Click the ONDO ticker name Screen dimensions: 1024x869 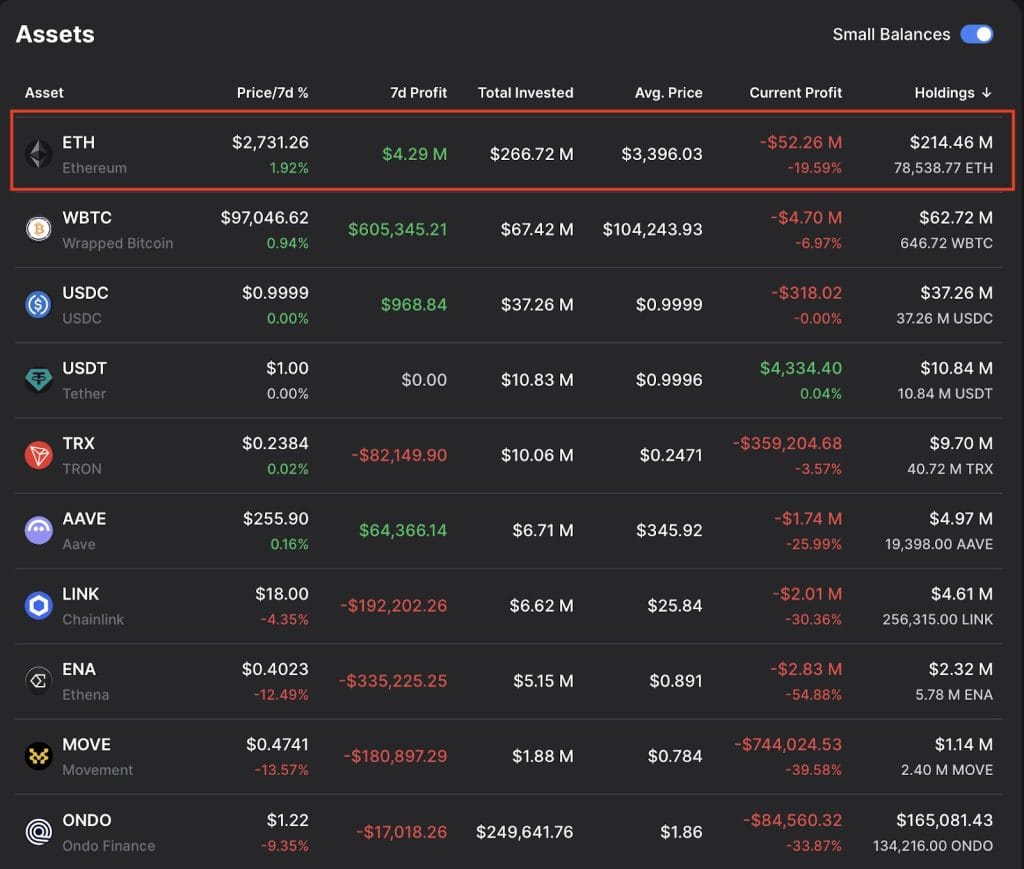[x=87, y=820]
